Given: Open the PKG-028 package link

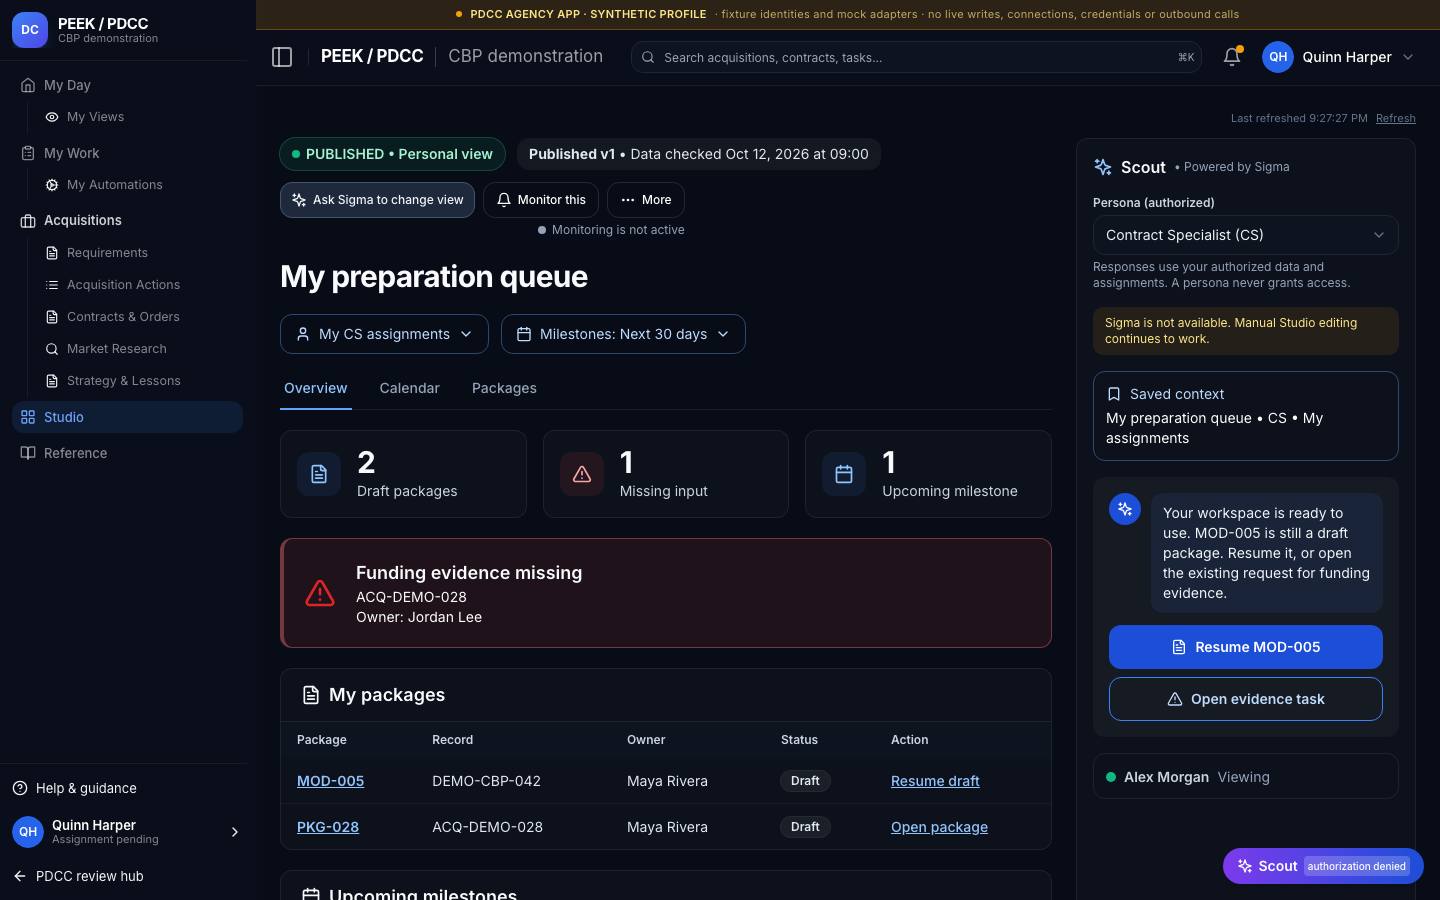Looking at the screenshot, I should coord(328,827).
